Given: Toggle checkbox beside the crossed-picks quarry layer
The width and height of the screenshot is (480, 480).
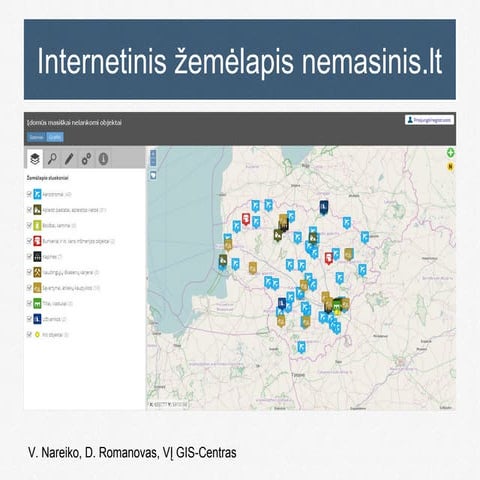Looking at the screenshot, I should pos(29,272).
